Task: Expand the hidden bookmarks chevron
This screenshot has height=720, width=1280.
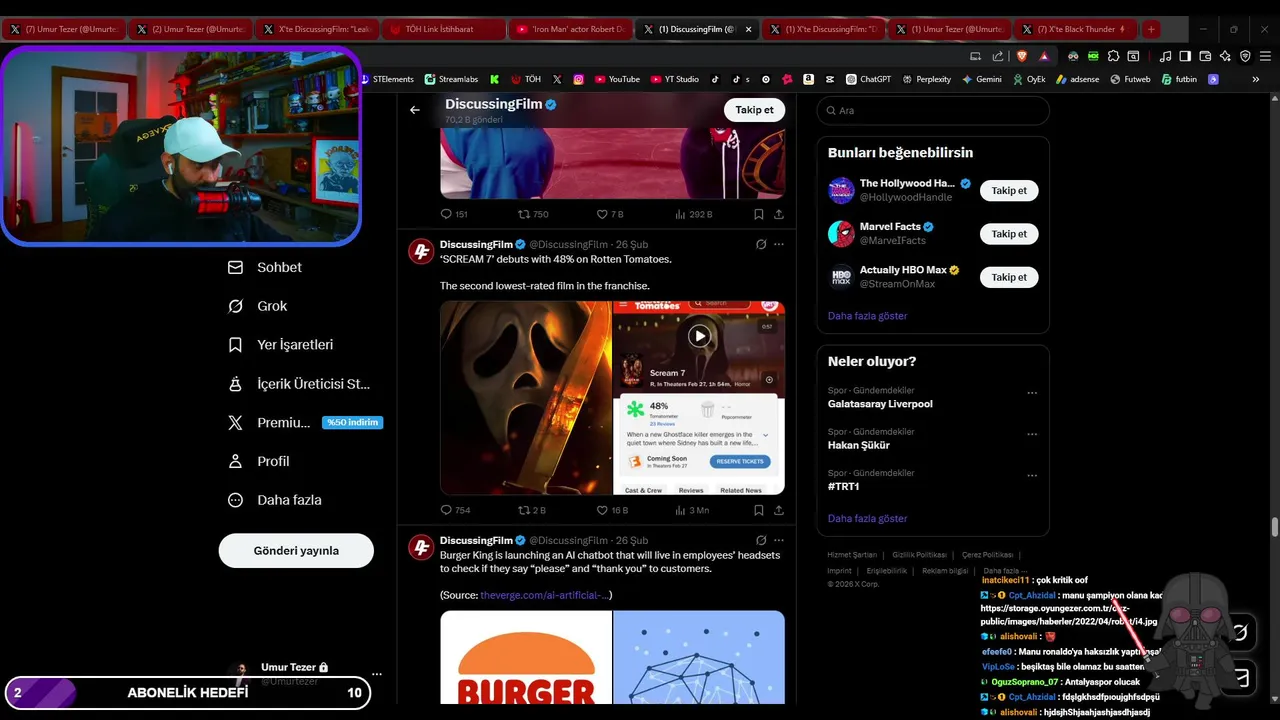Action: [1256, 79]
